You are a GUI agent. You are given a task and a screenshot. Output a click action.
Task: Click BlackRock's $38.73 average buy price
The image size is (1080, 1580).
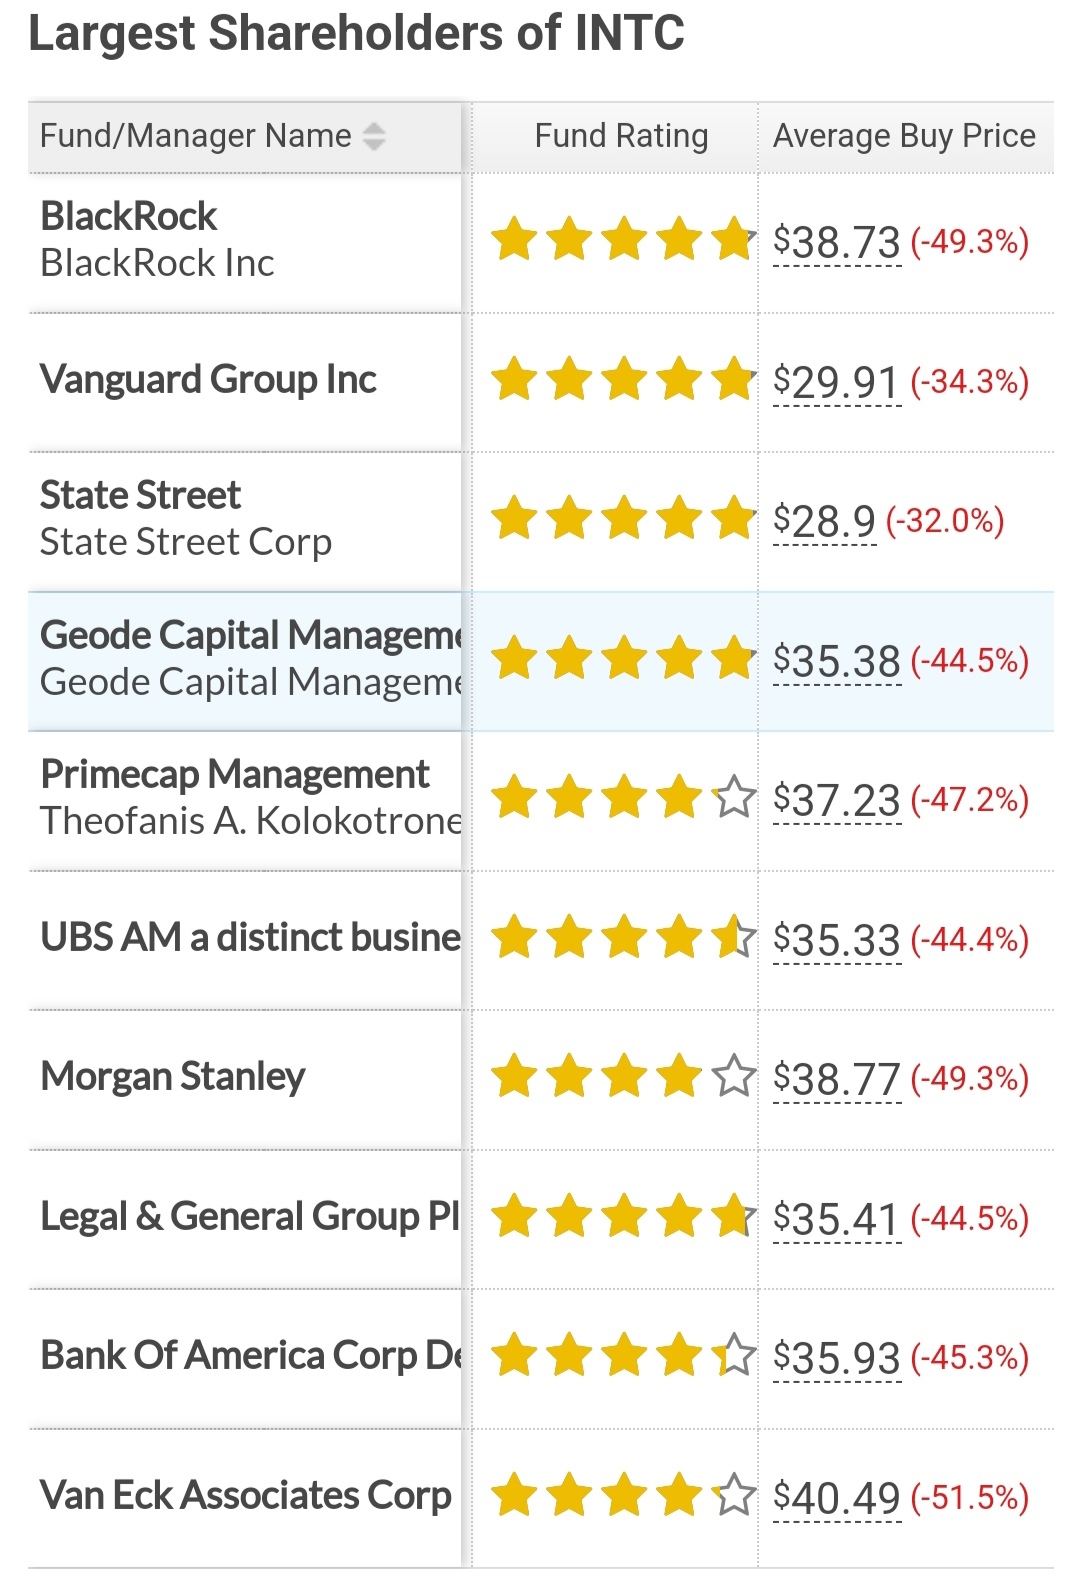[x=838, y=242]
